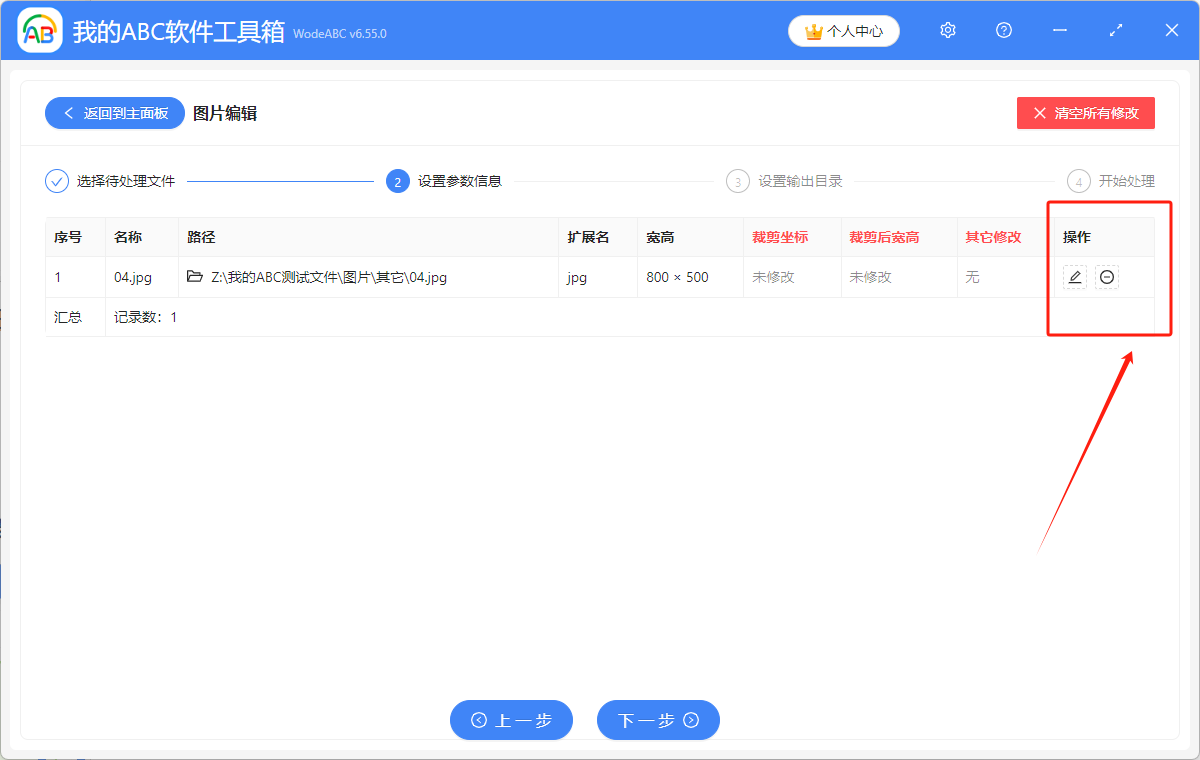The image size is (1200, 760).
Task: Click the folder icon beside the 04.jpg path
Action: (195, 277)
